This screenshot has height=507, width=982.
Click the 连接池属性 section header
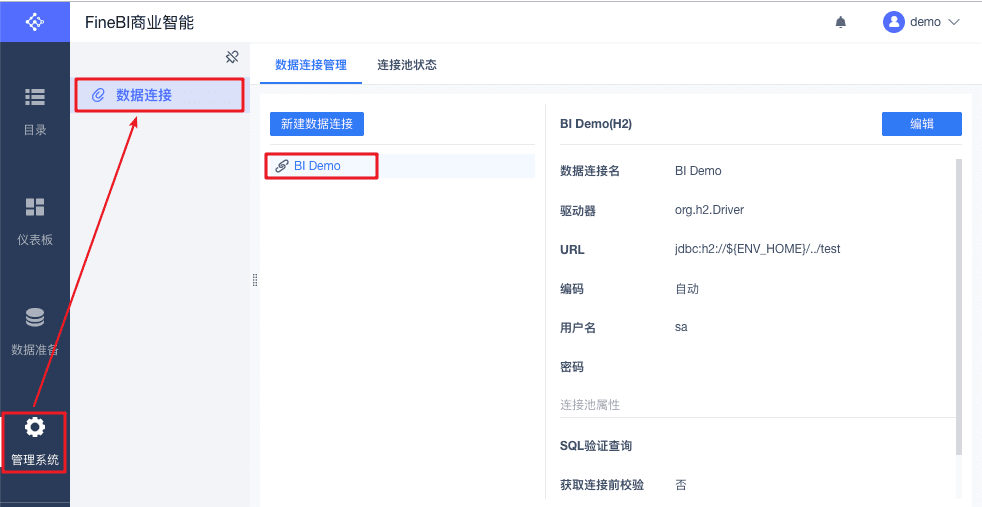click(x=590, y=405)
